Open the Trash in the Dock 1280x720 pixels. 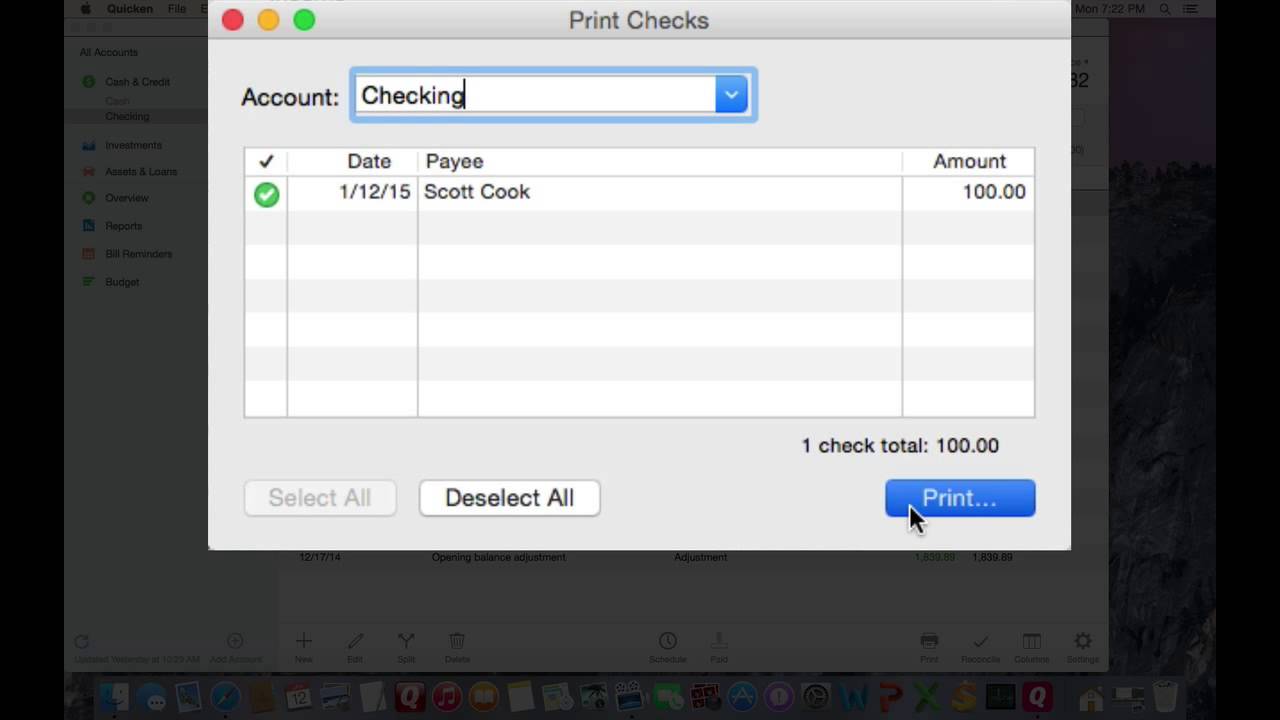click(x=1165, y=697)
